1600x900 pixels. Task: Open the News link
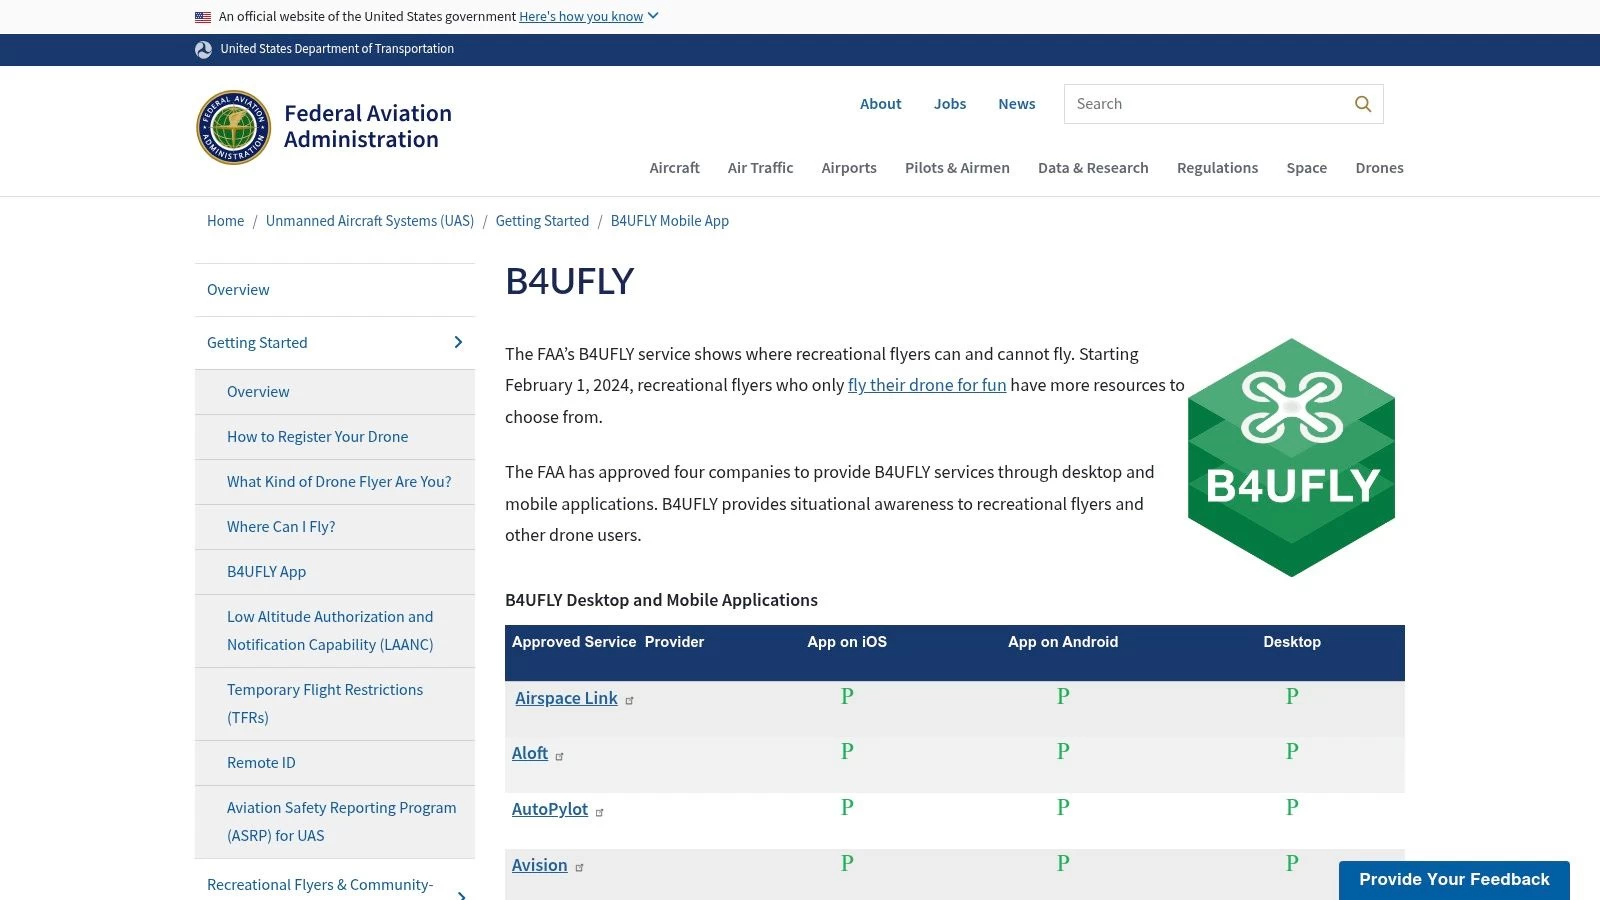coord(1016,104)
